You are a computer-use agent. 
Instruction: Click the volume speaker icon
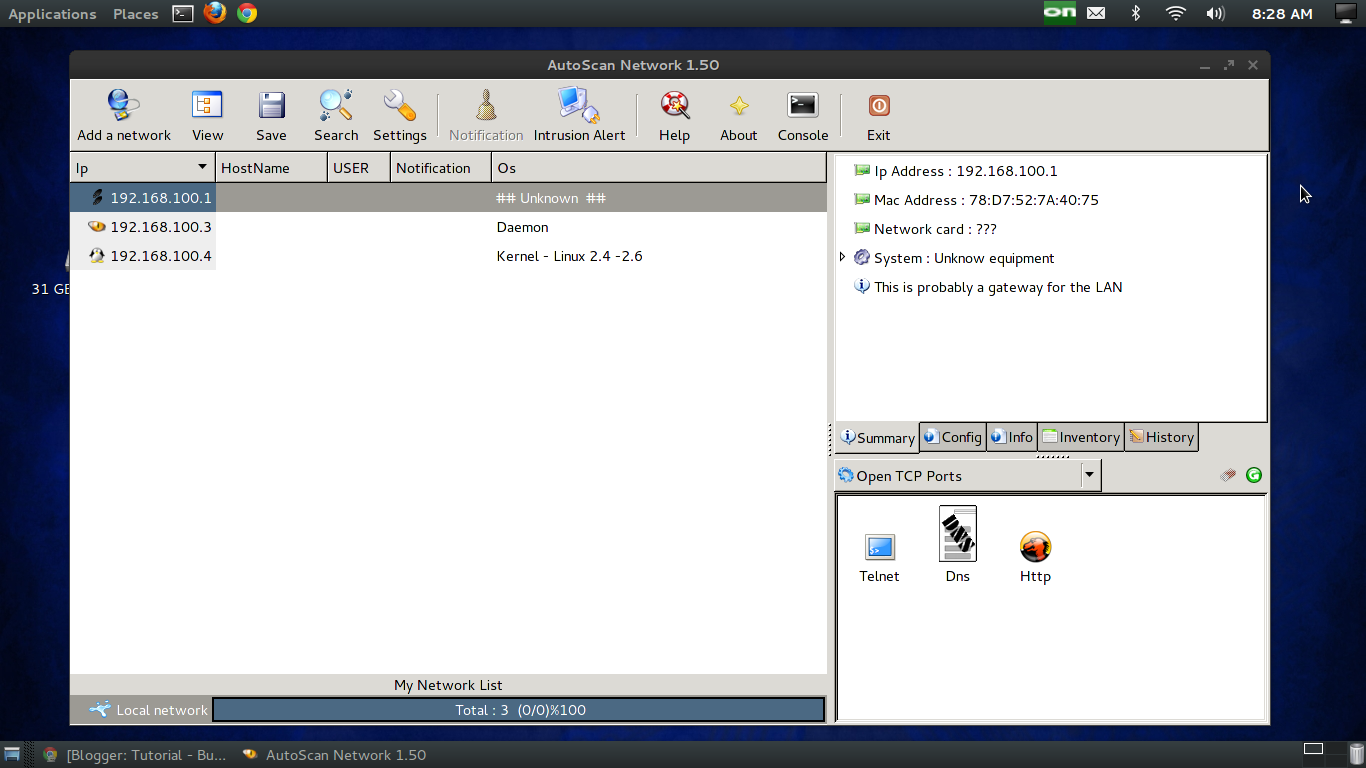1215,13
